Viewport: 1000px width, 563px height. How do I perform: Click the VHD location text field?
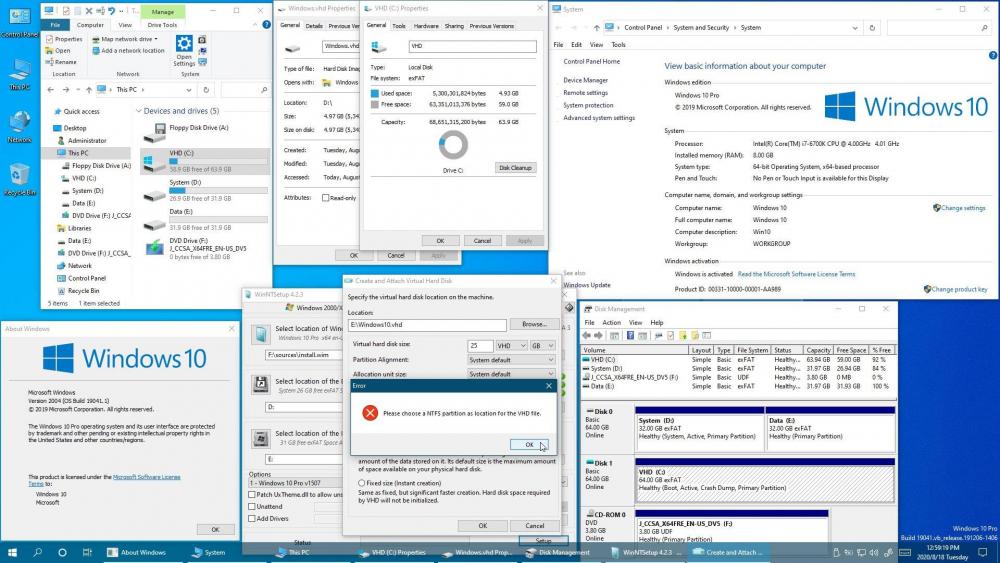(427, 325)
